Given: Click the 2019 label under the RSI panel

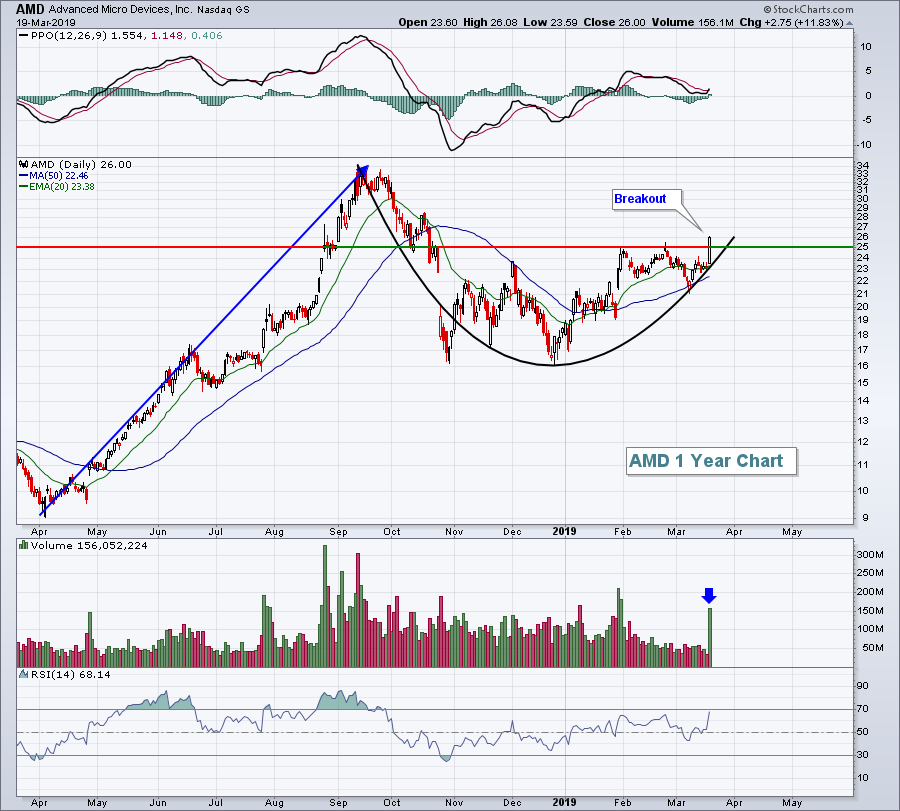Looking at the screenshot, I should point(565,802).
